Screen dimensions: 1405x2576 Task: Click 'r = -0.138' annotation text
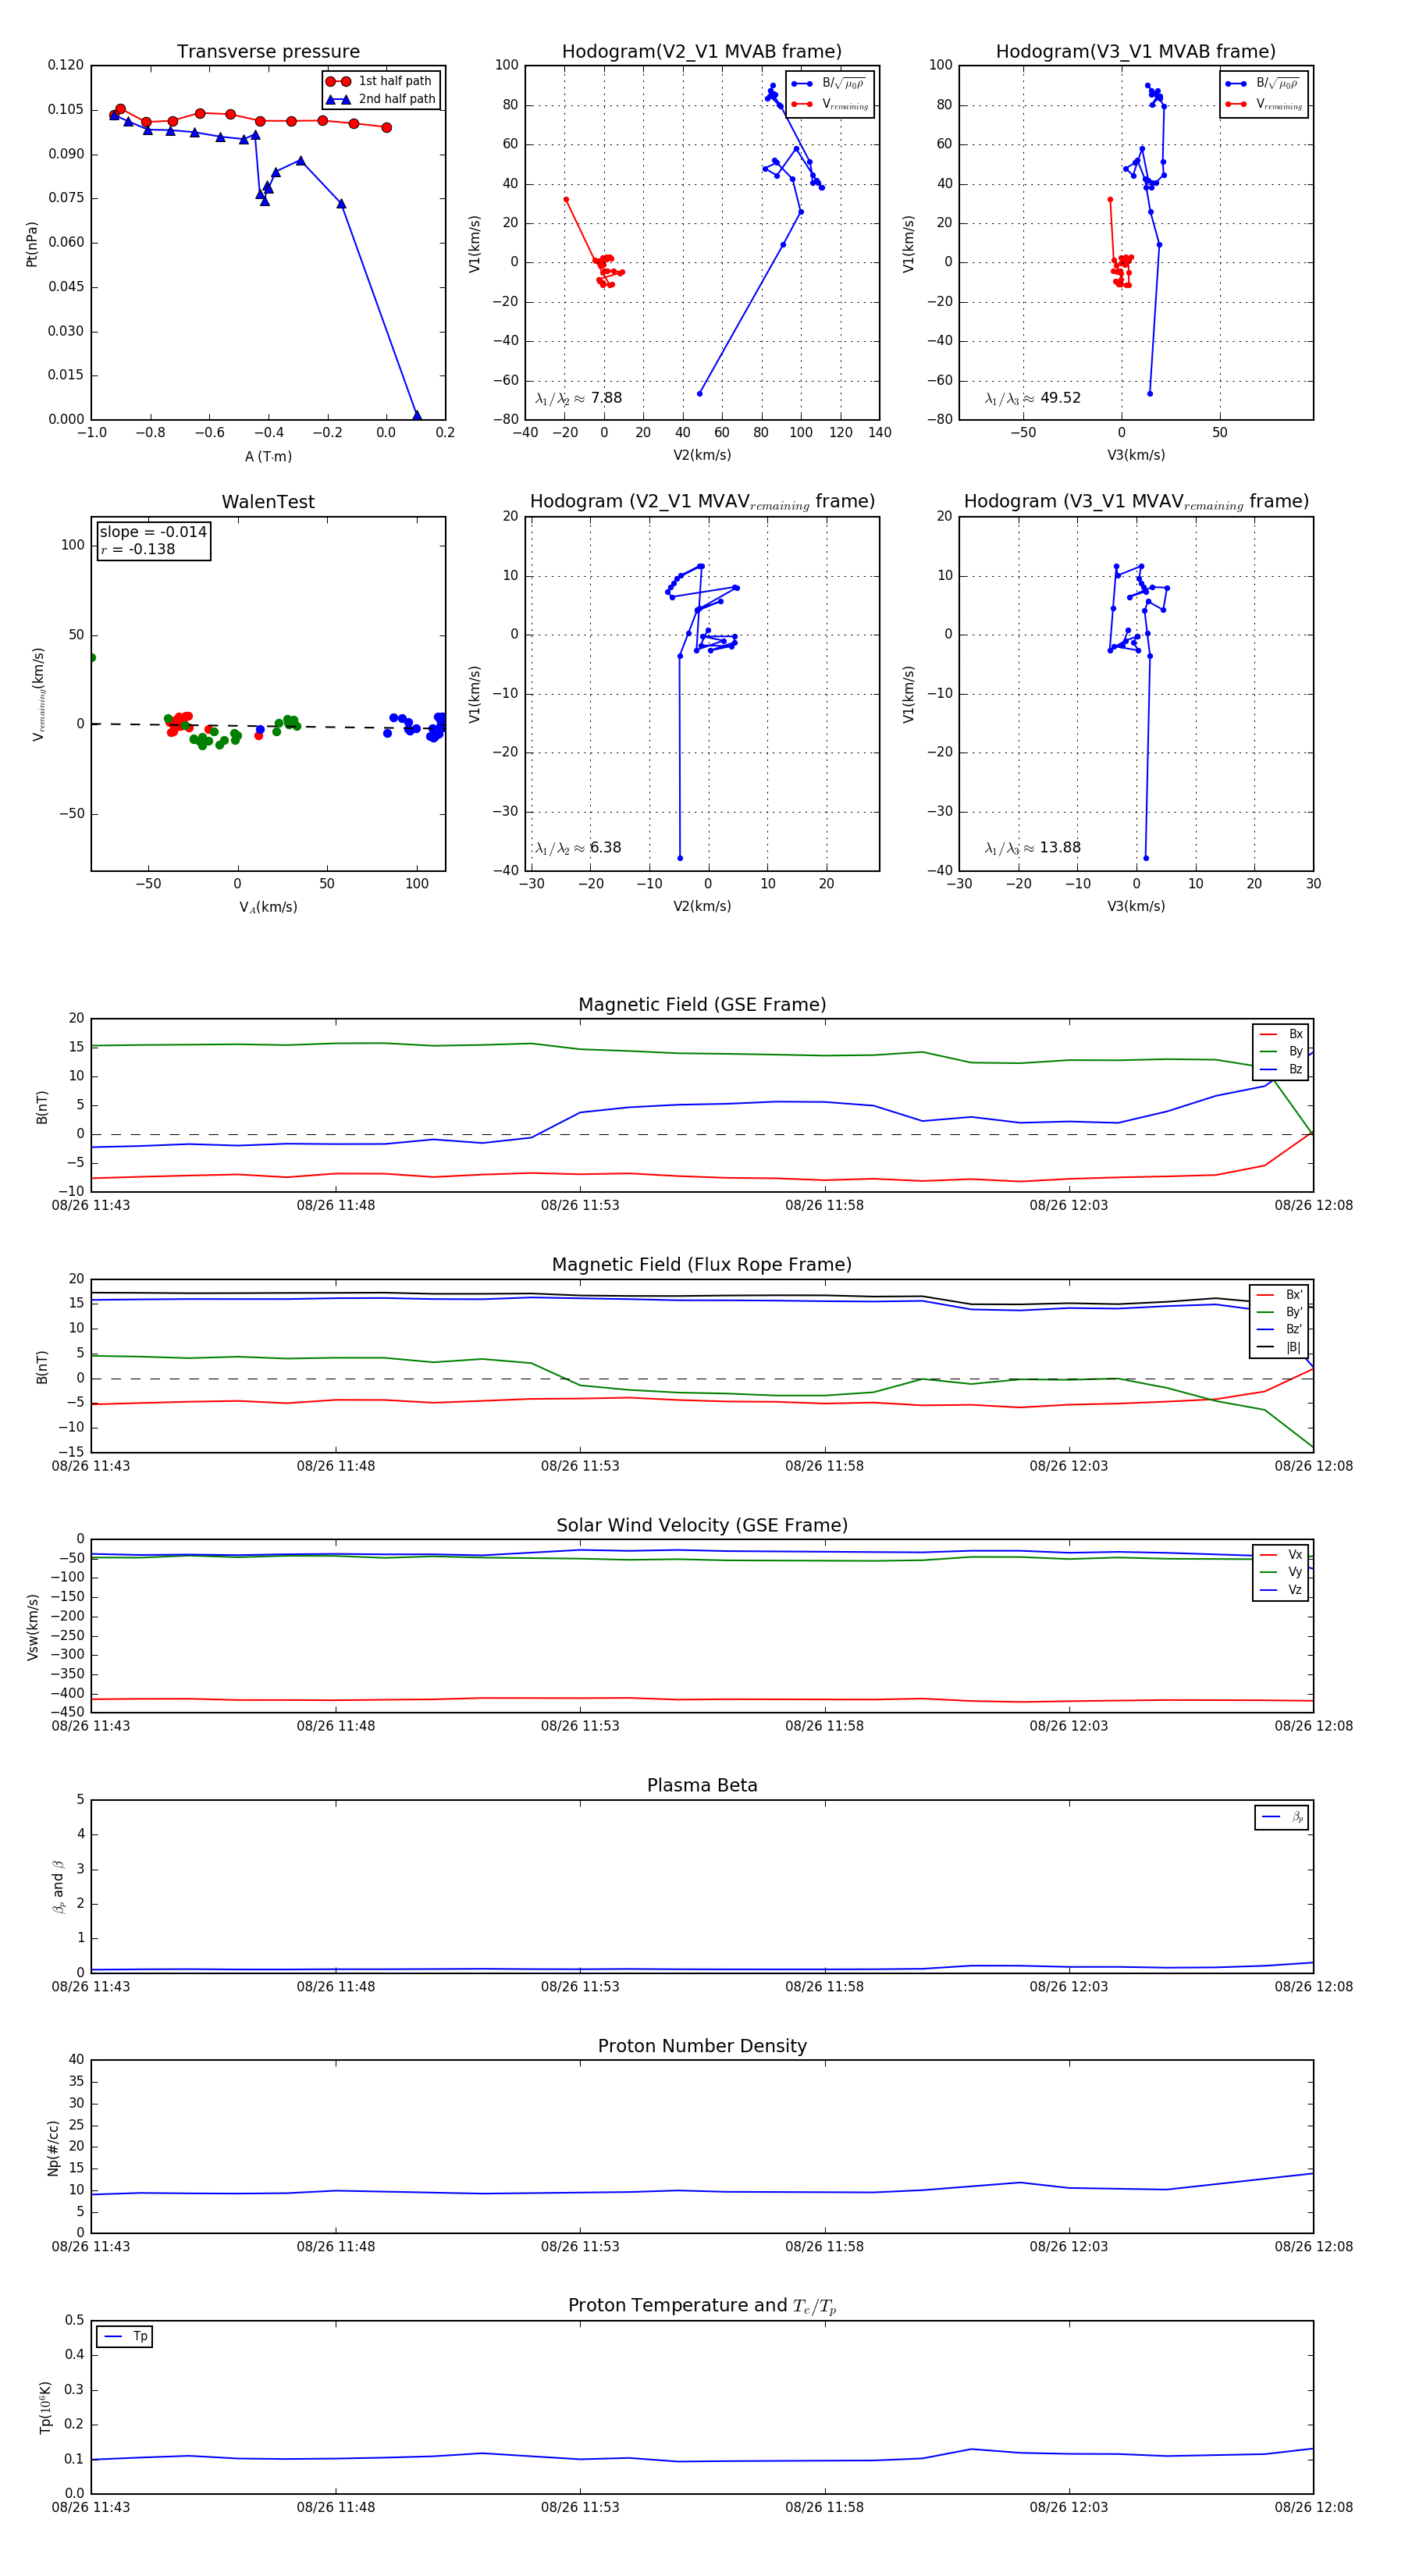pos(138,549)
